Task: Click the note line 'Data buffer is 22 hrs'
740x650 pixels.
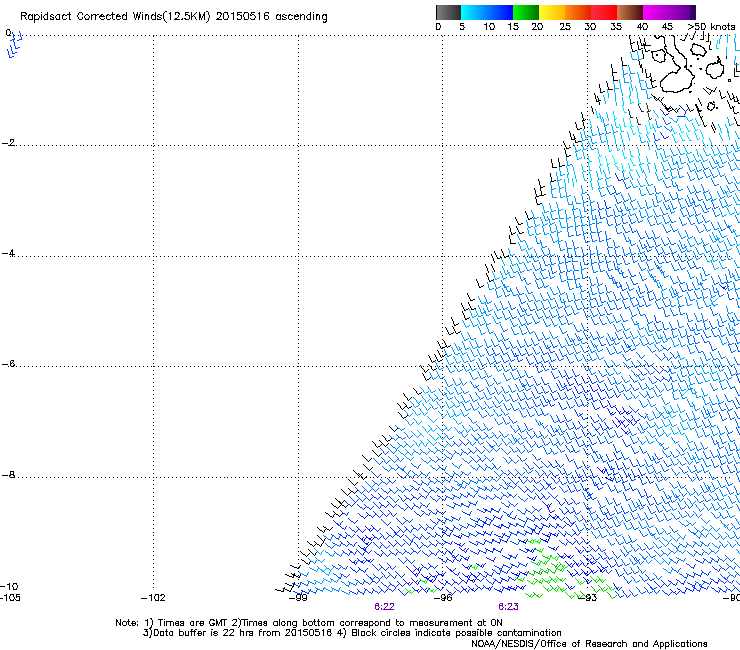Action: click(205, 633)
